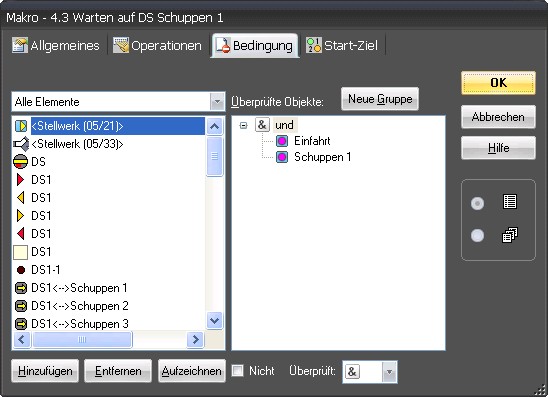
Task: Click the Einfahrt magenta indicator icon
Action: 282,141
